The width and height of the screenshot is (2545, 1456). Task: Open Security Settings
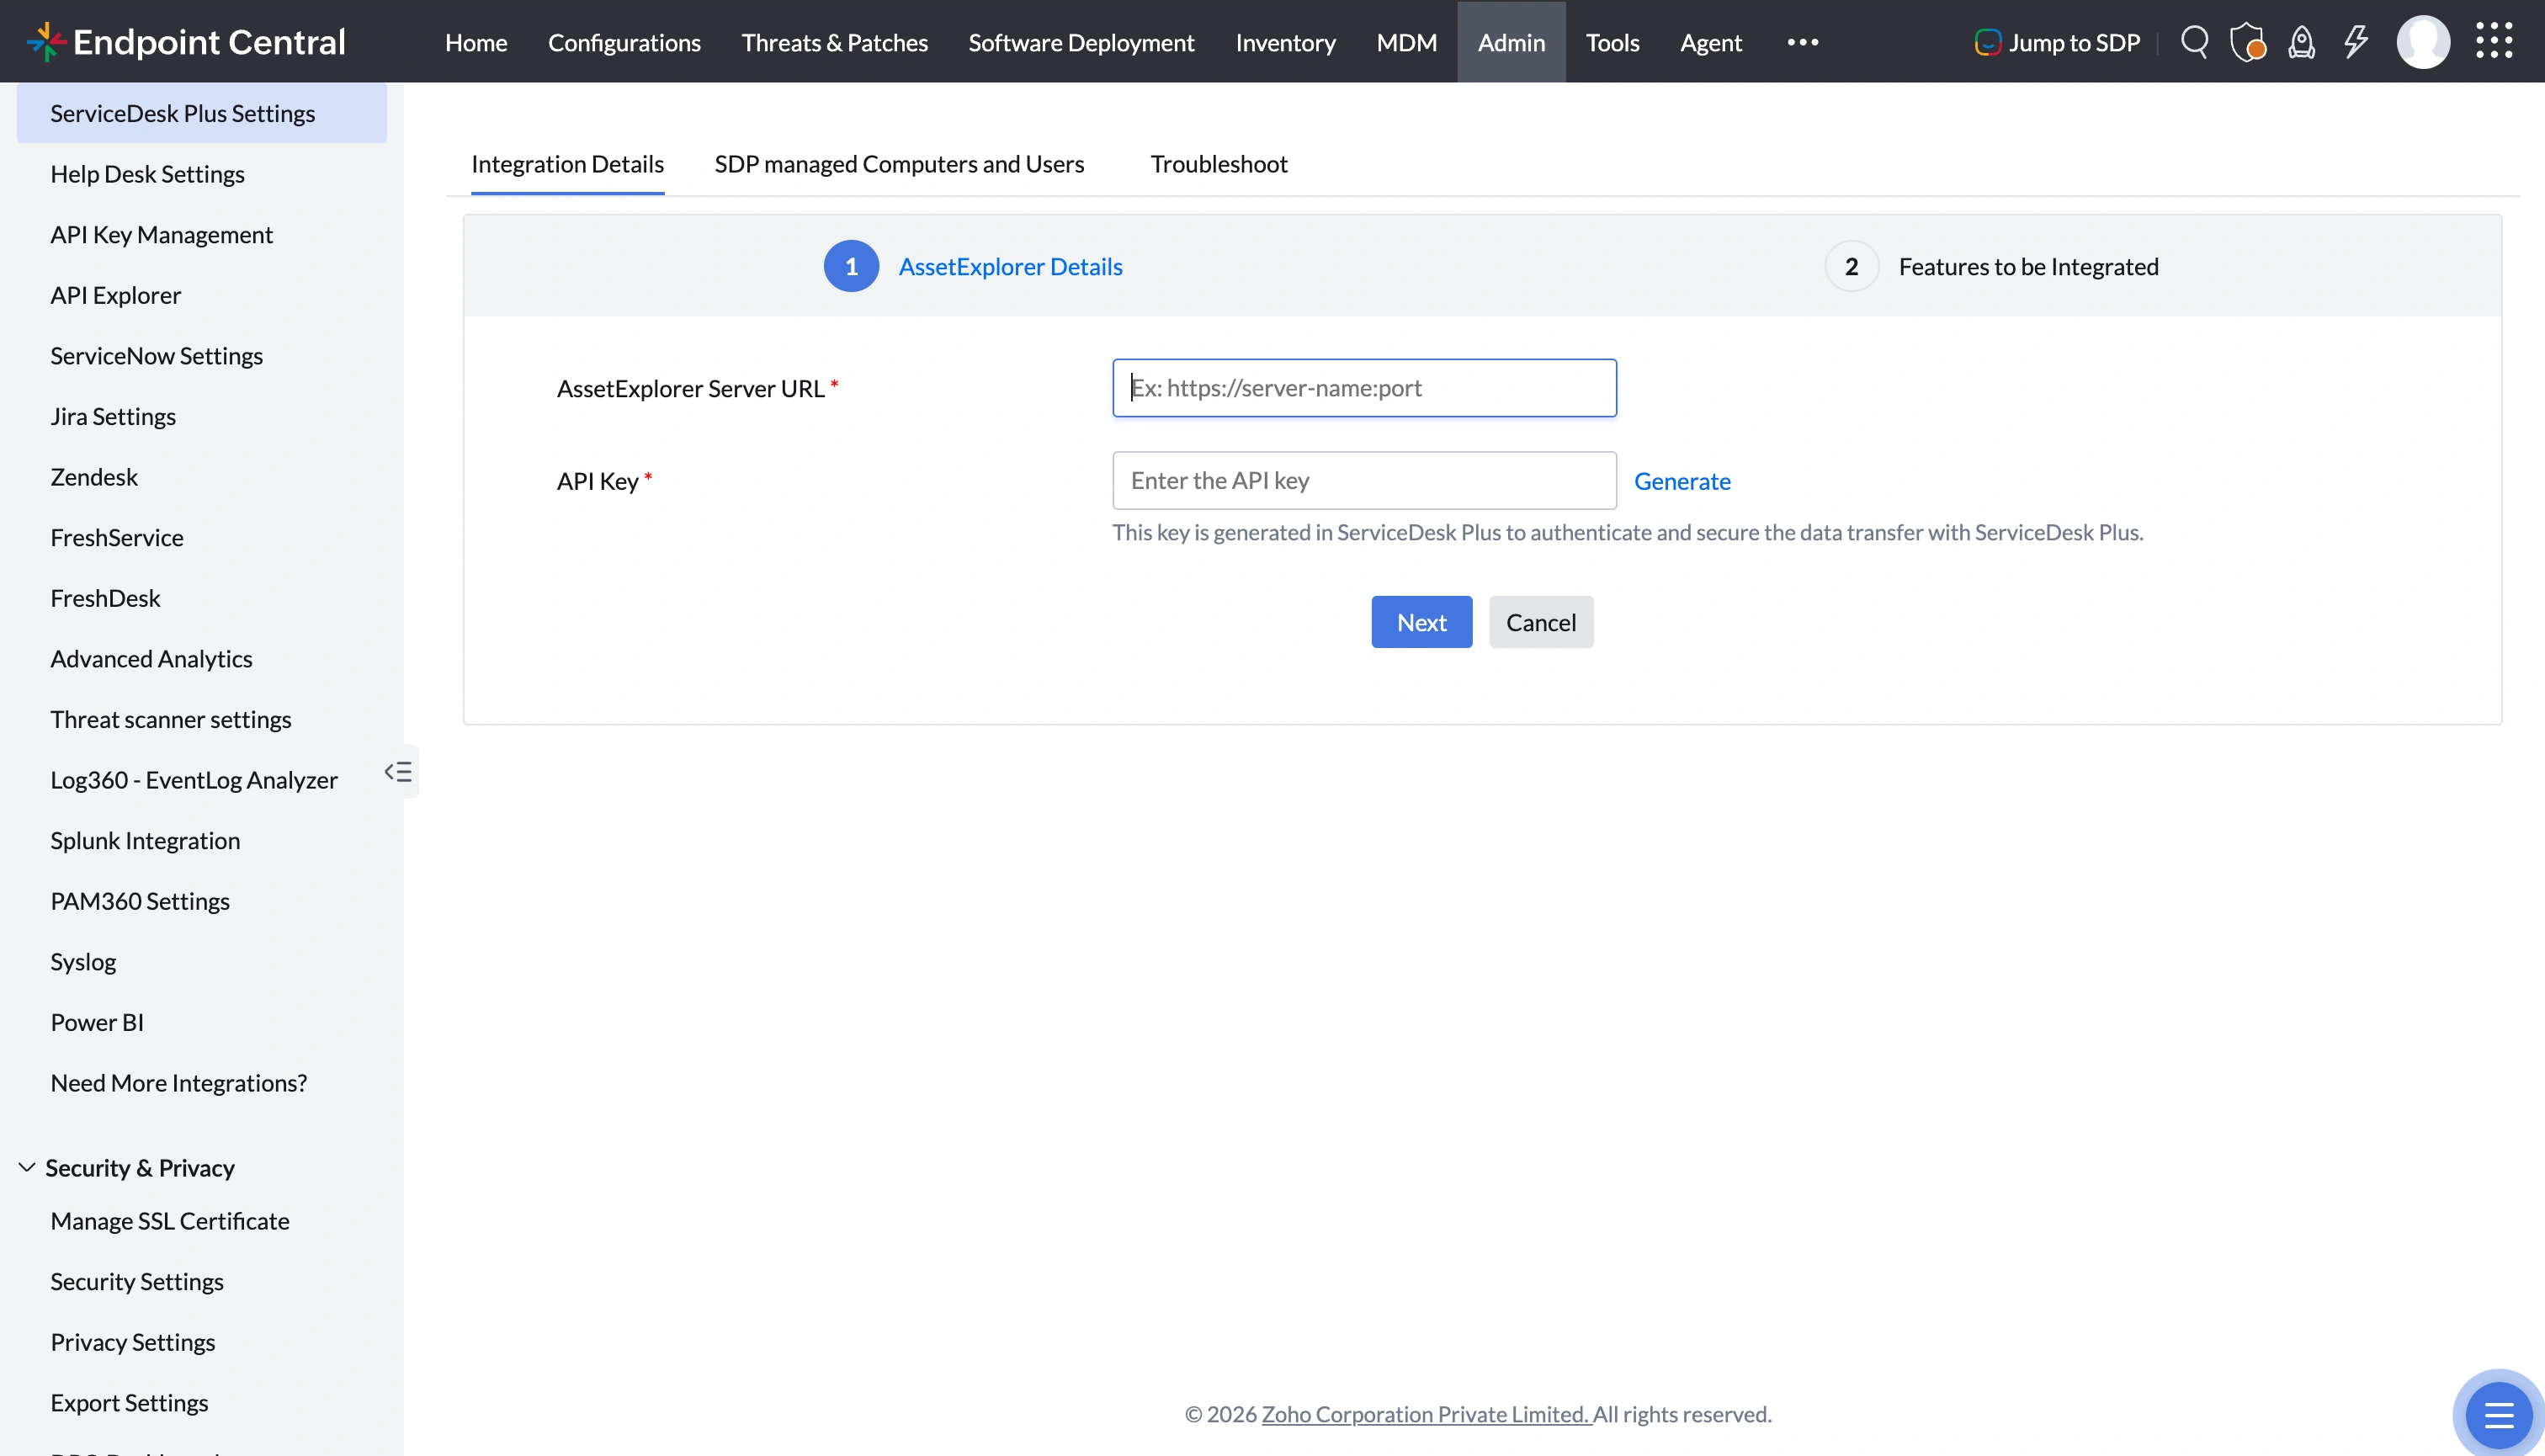137,1282
